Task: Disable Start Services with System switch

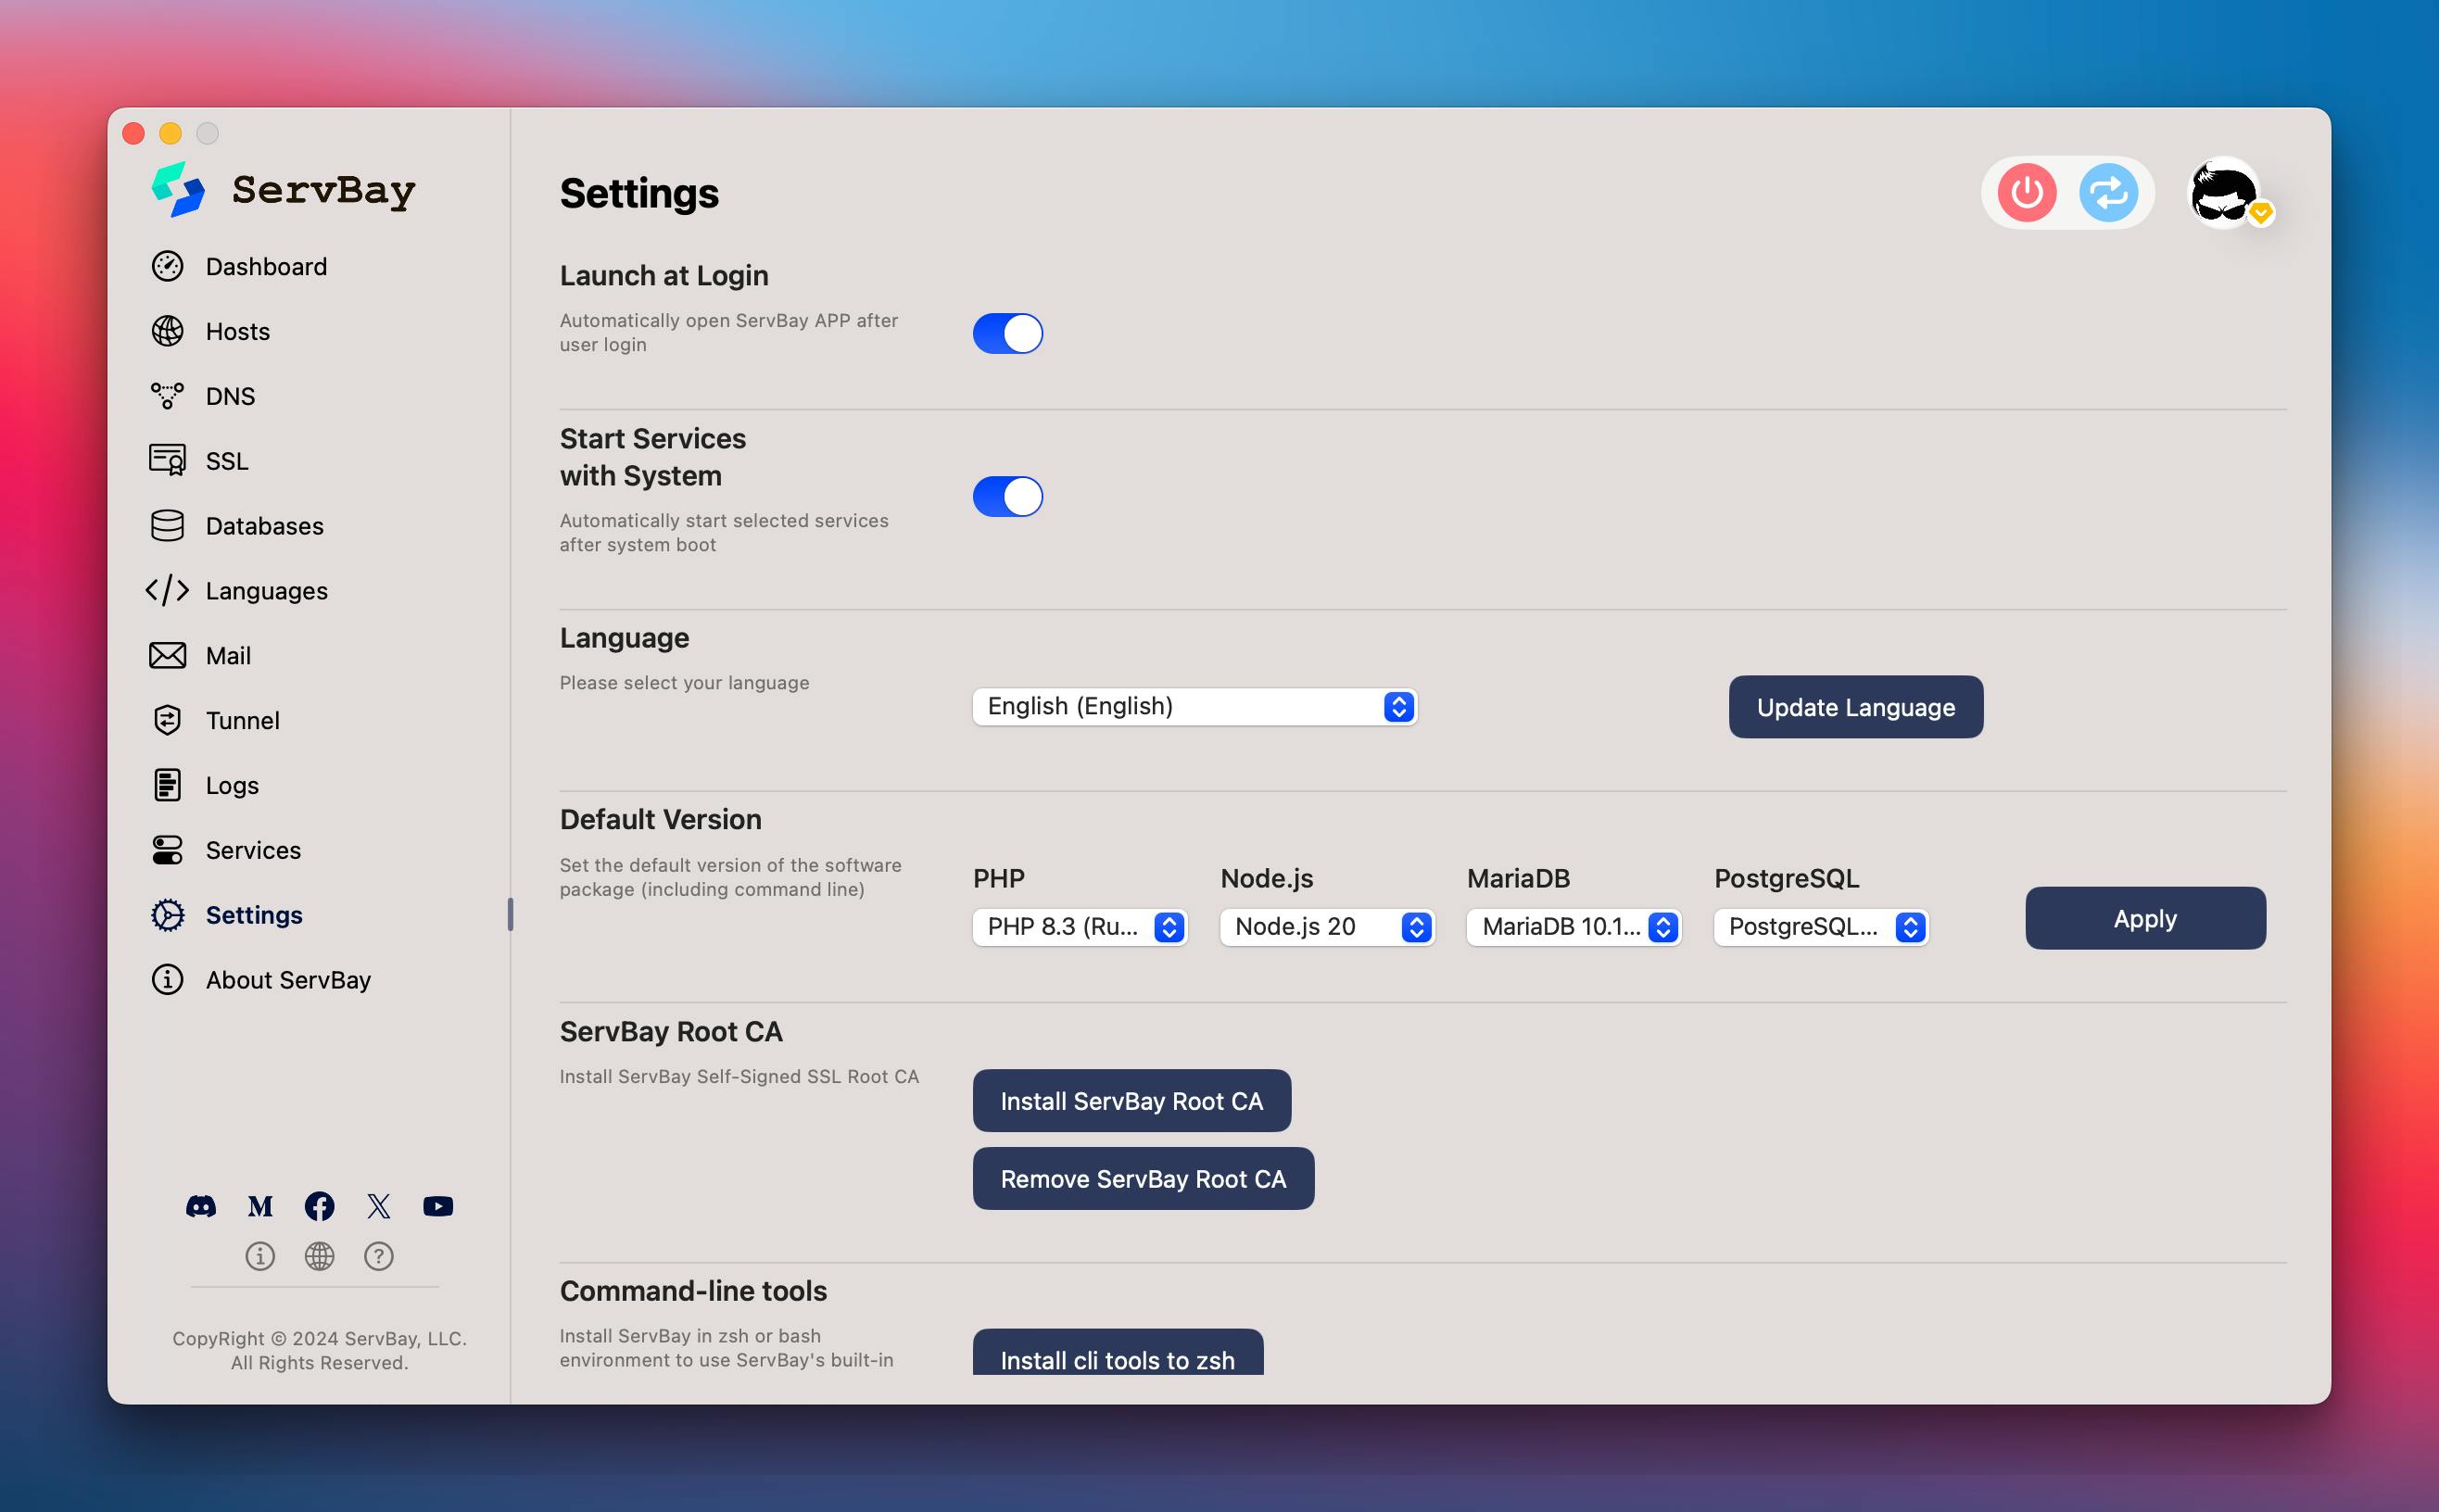Action: pos(1008,496)
